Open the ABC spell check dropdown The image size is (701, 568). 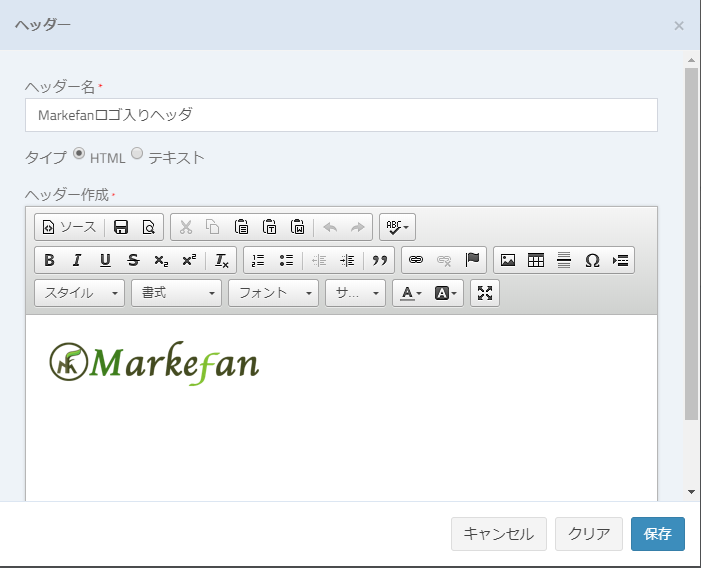point(397,227)
